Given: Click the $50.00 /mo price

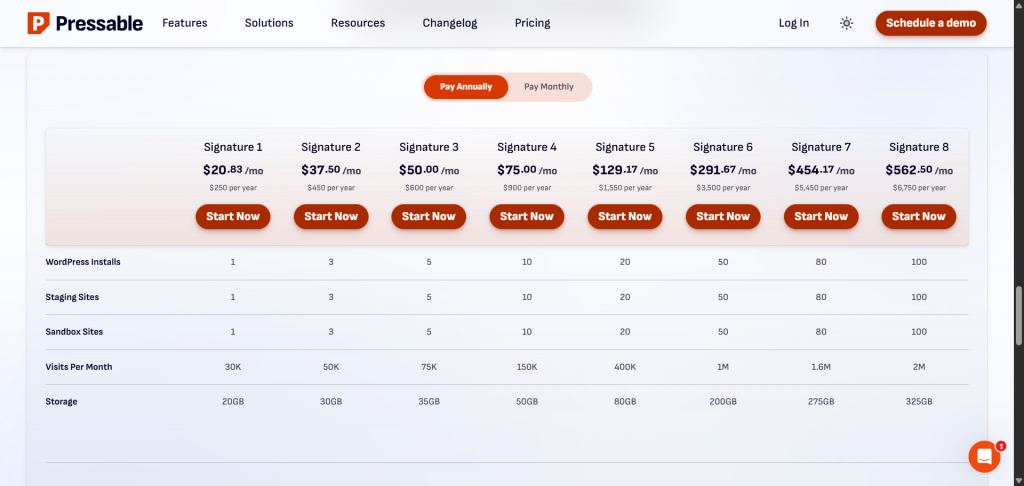Looking at the screenshot, I should (429, 170).
